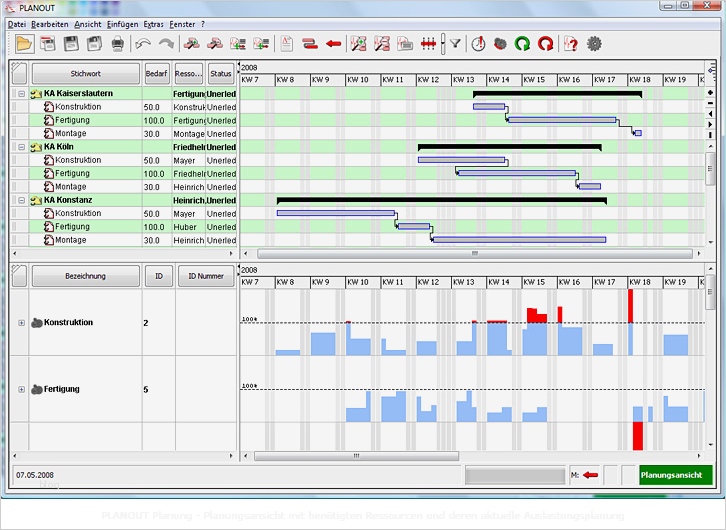Click the zoom-in chart icon with green plus

358,44
